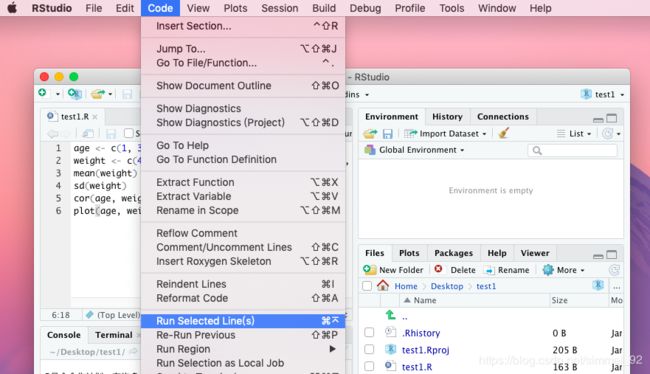Click the broom icon to clear the environment
The image size is (650, 374).
coord(504,133)
